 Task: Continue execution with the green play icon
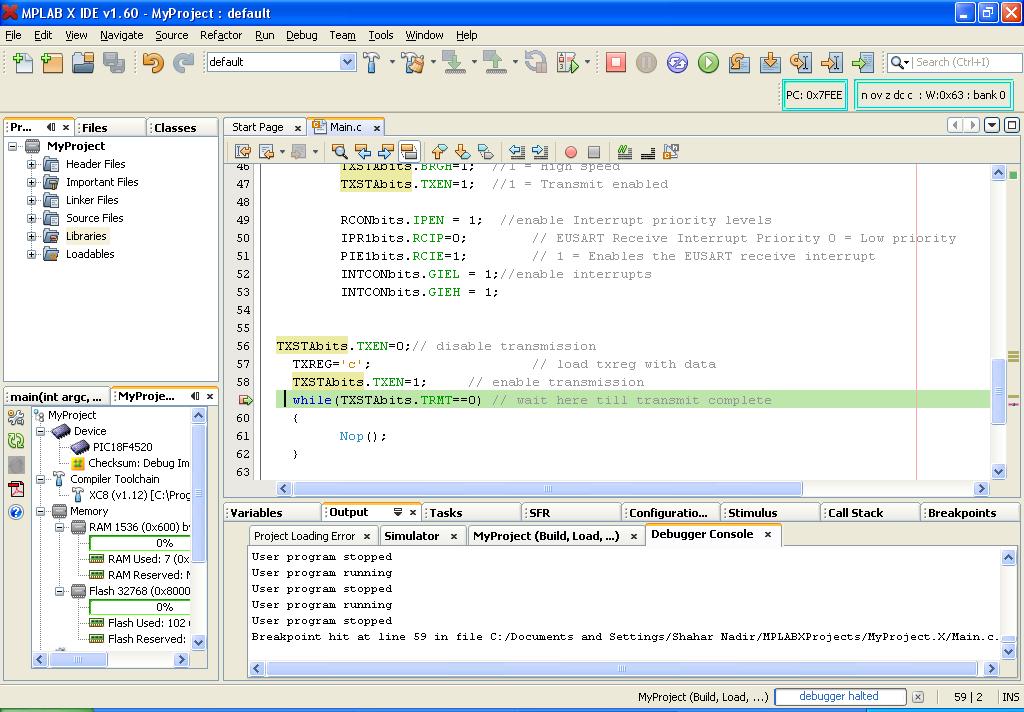[x=708, y=62]
